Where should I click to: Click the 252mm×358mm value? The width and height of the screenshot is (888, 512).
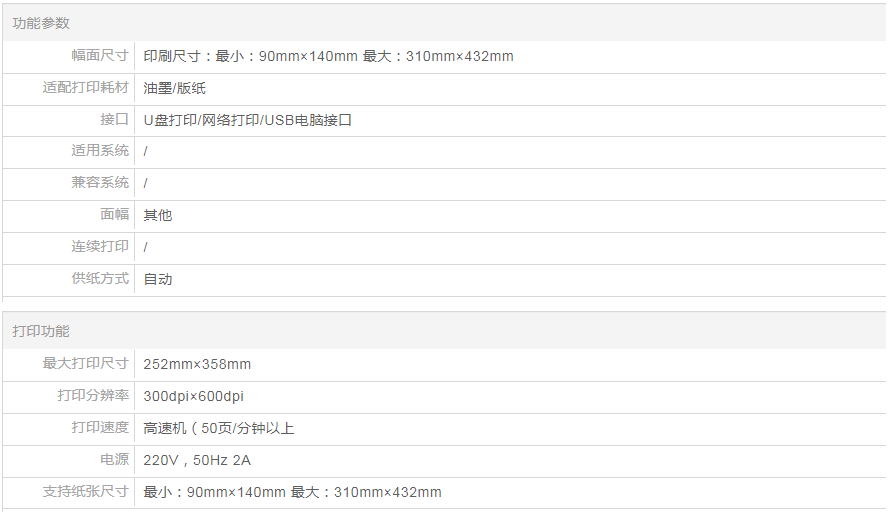pyautogui.click(x=197, y=364)
